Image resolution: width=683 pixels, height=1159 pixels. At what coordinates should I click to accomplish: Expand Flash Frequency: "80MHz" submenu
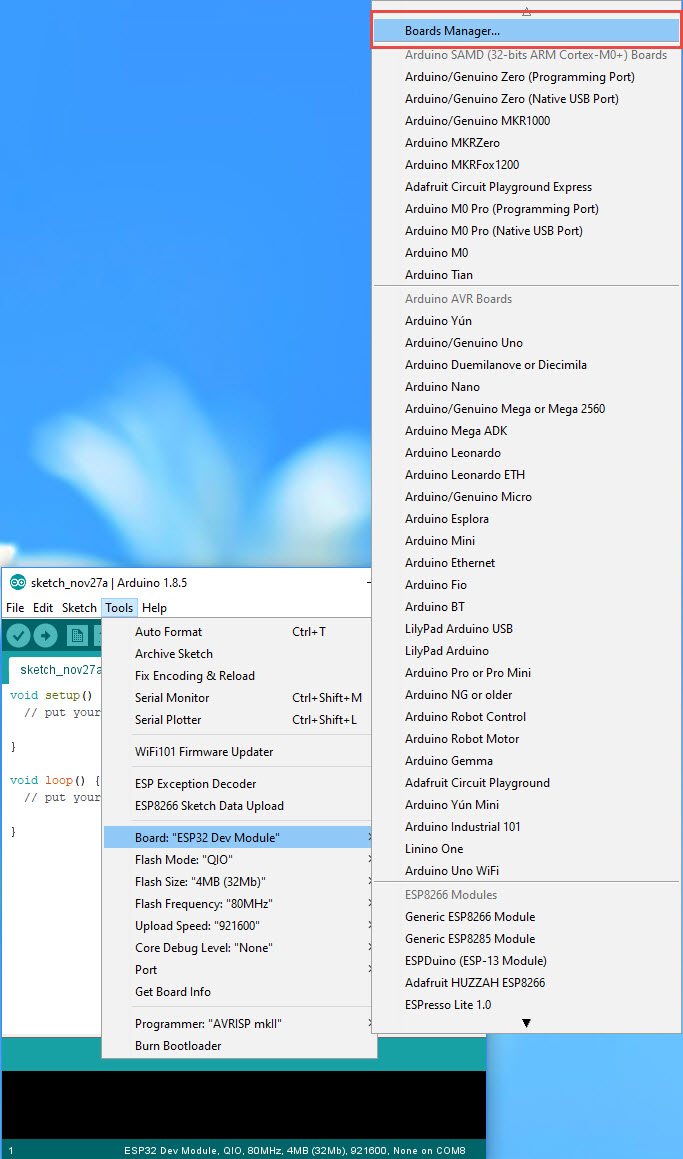tap(239, 904)
